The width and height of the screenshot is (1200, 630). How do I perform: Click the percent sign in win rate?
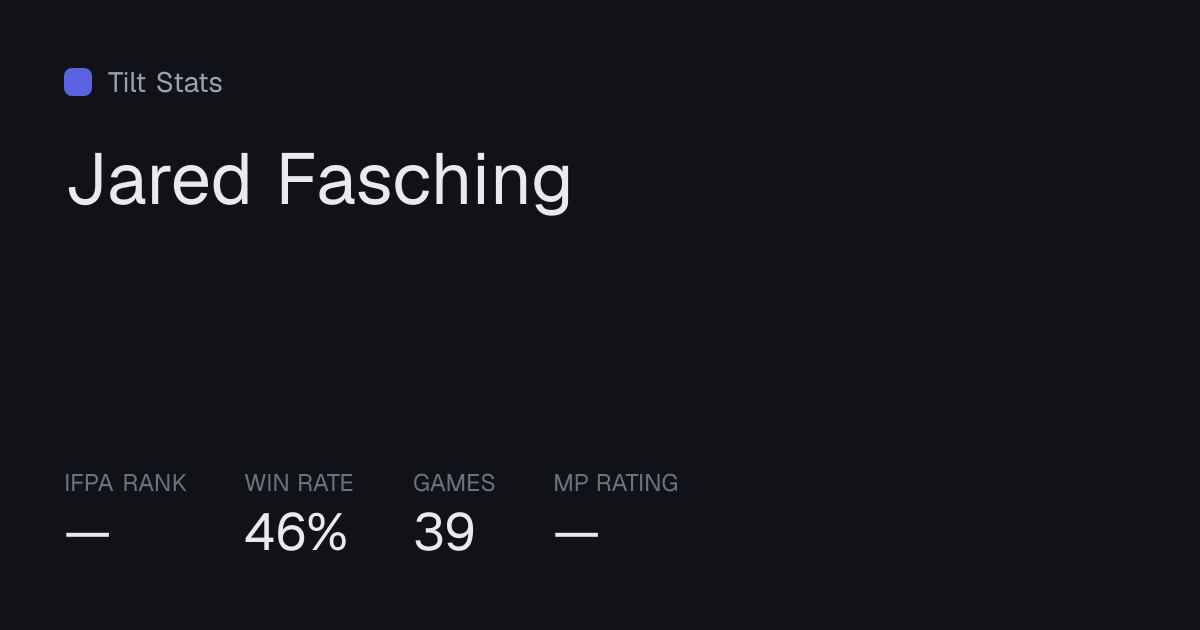(x=327, y=532)
